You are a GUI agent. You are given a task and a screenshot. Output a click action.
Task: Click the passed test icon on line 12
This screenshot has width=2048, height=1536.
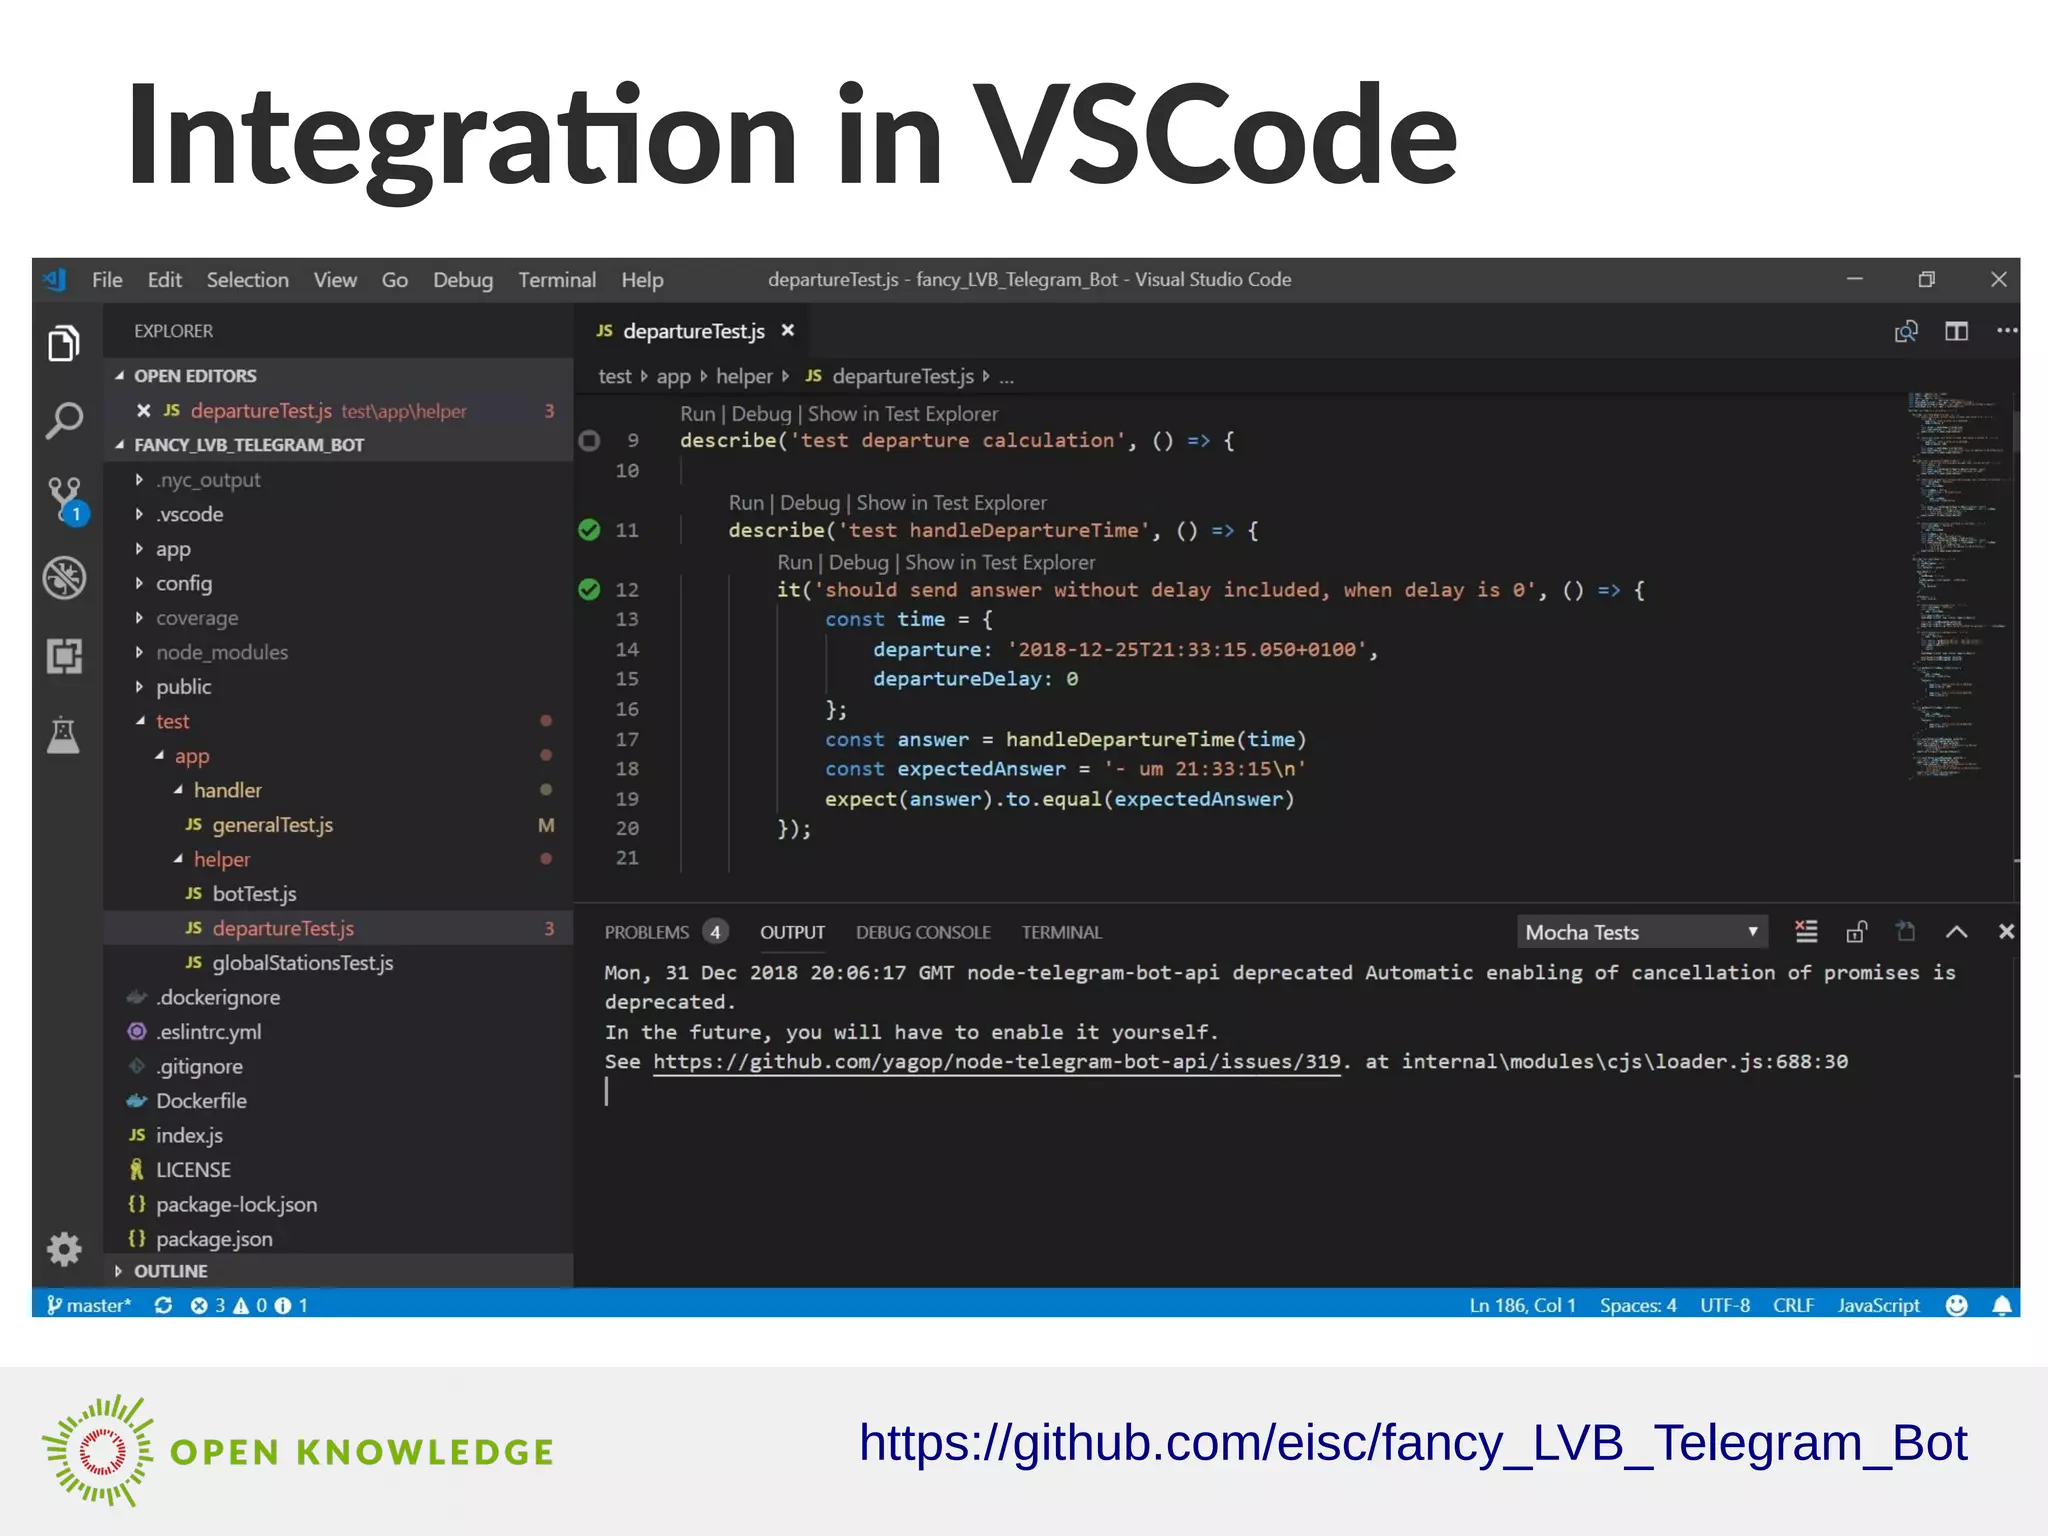tap(590, 590)
